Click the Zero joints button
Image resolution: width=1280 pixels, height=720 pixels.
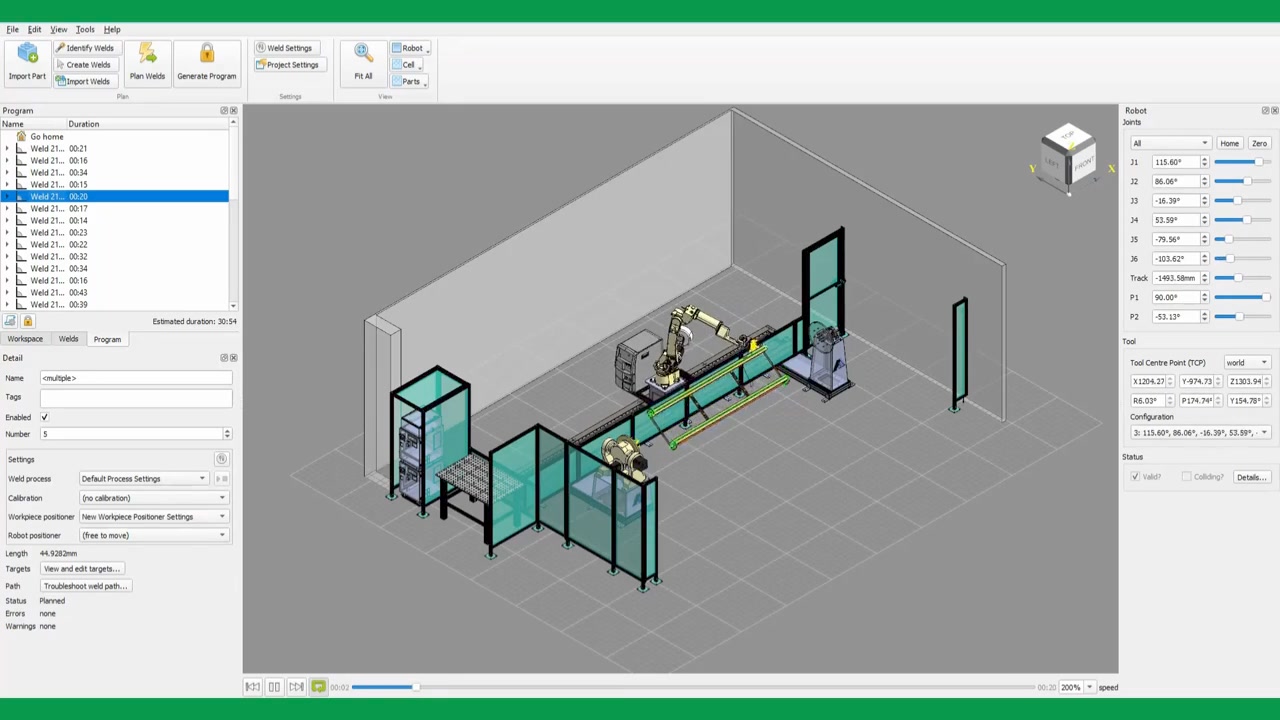click(x=1259, y=143)
